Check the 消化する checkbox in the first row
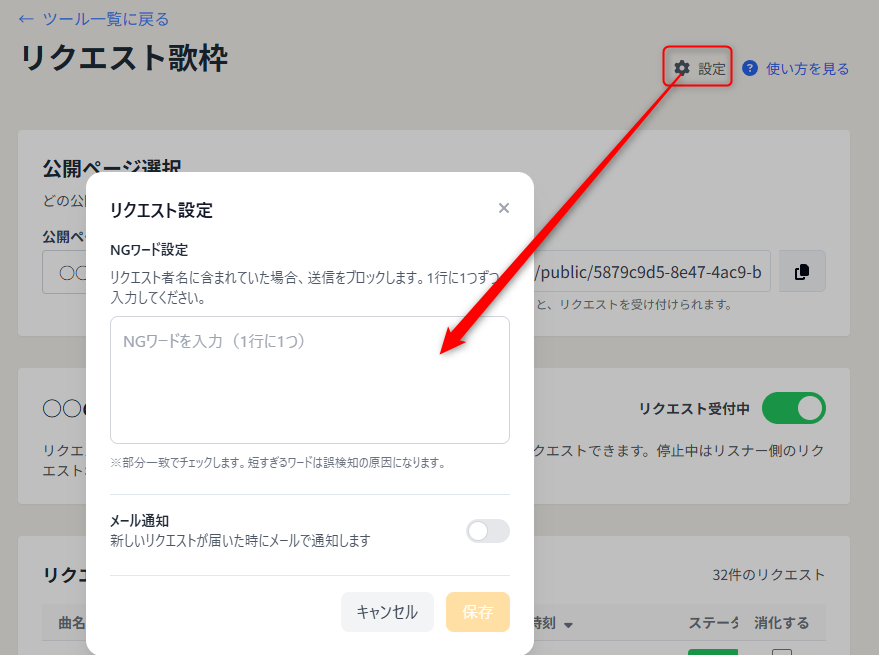The width and height of the screenshot is (879, 655). (783, 650)
